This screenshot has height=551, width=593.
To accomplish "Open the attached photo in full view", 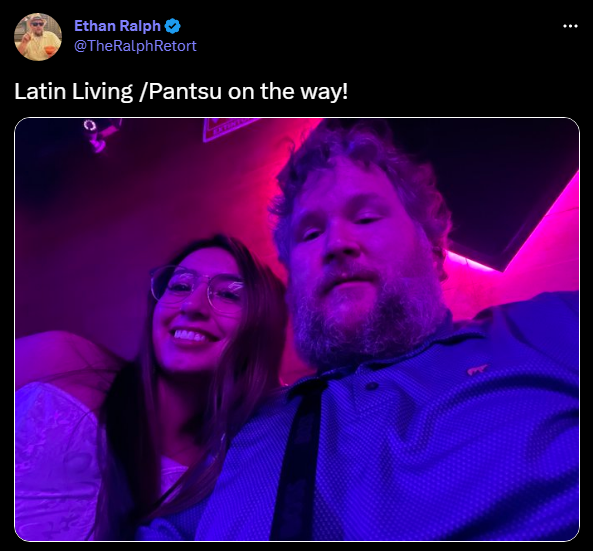I will click(297, 329).
